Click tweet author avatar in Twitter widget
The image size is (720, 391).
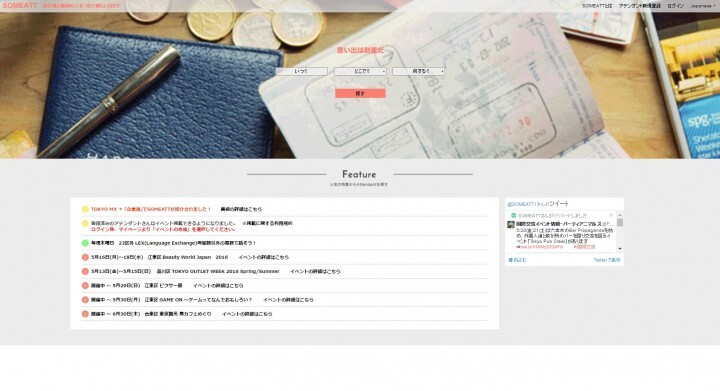click(x=511, y=224)
